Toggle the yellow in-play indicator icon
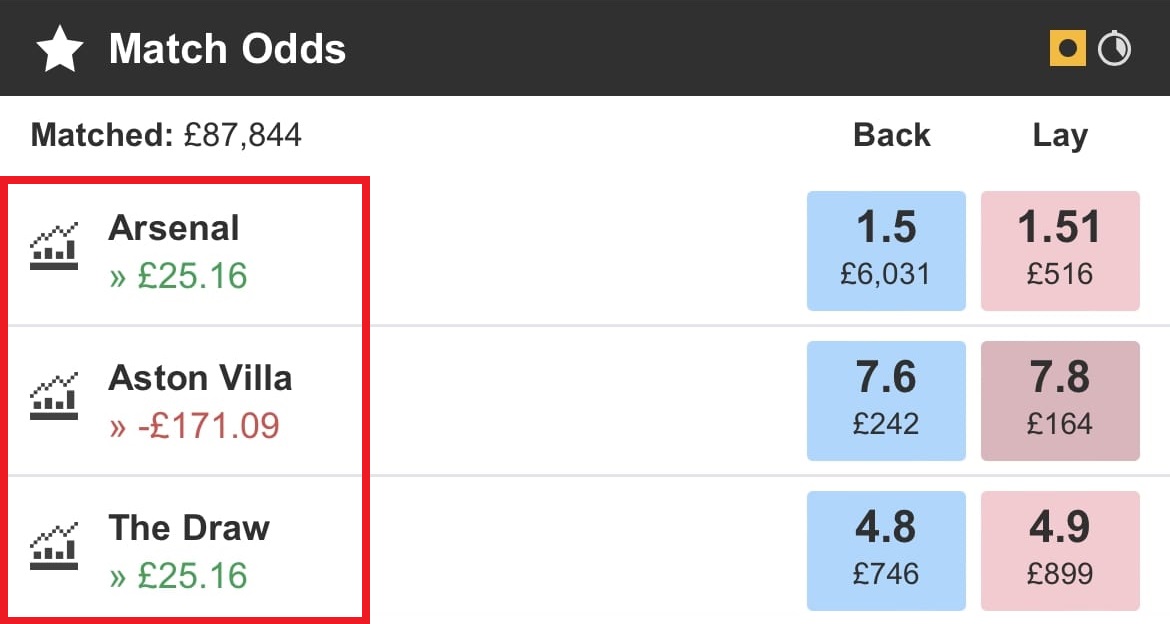This screenshot has height=624, width=1170. click(x=1067, y=48)
